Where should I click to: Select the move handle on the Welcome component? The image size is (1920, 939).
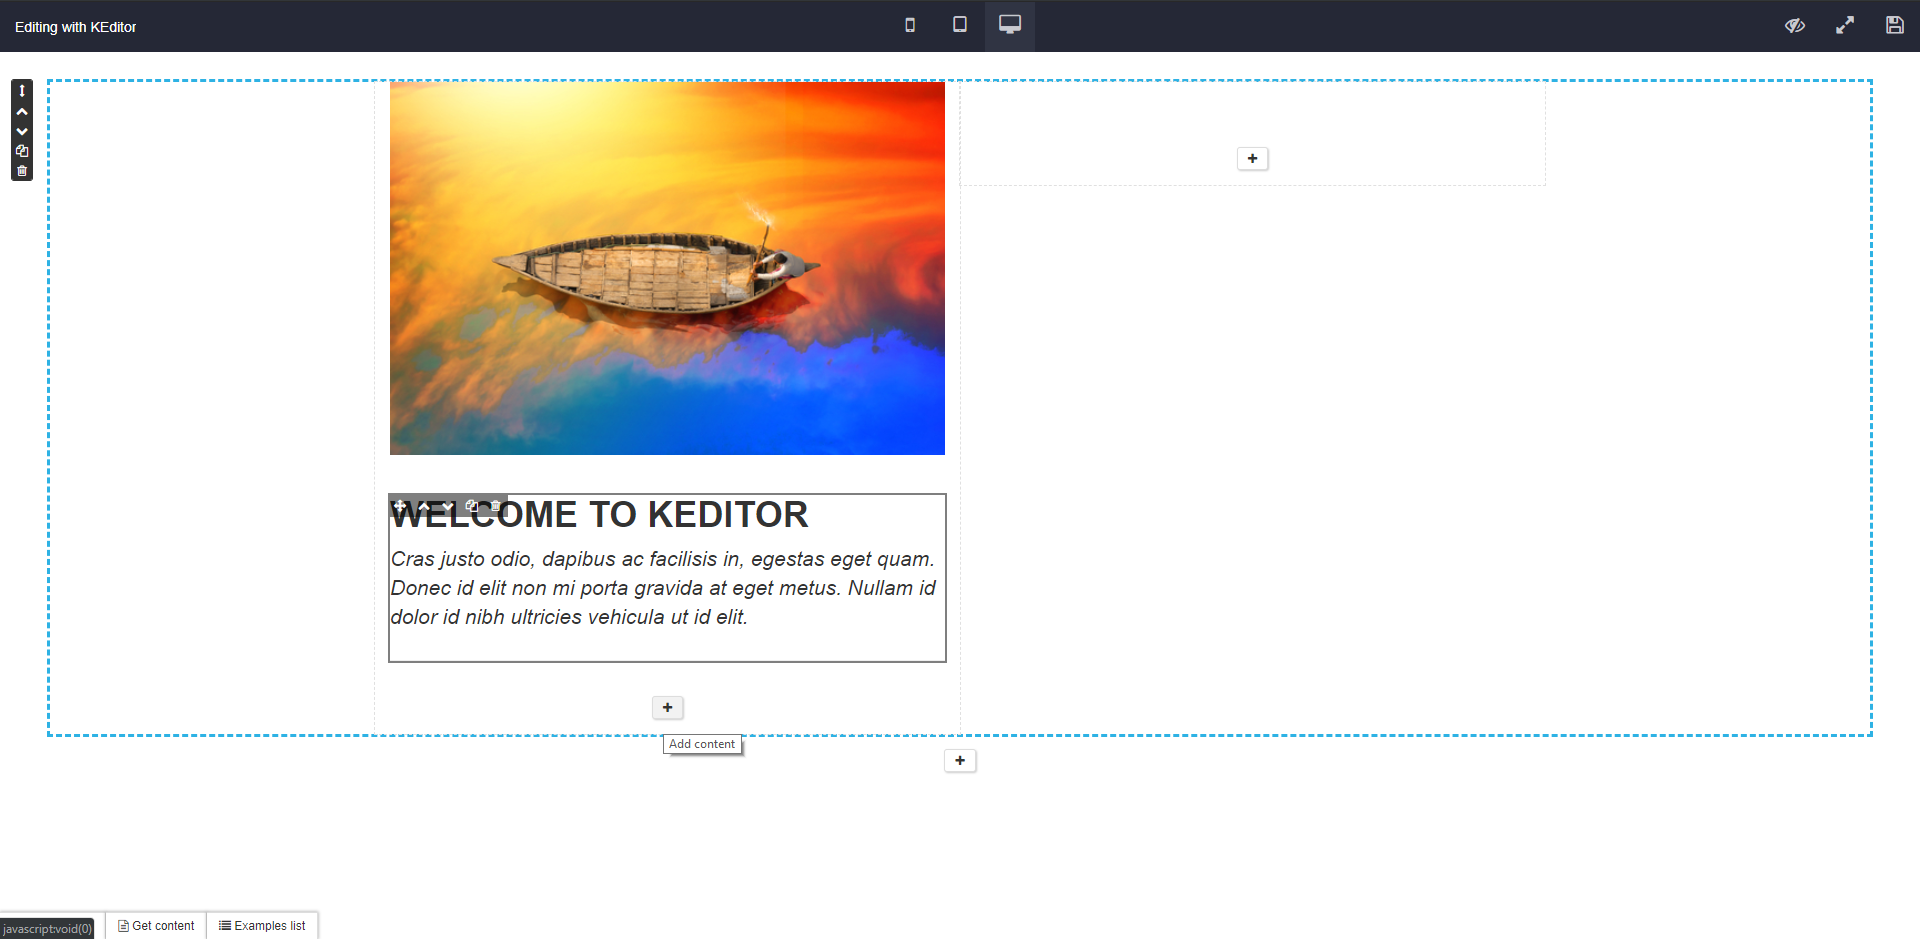click(400, 506)
